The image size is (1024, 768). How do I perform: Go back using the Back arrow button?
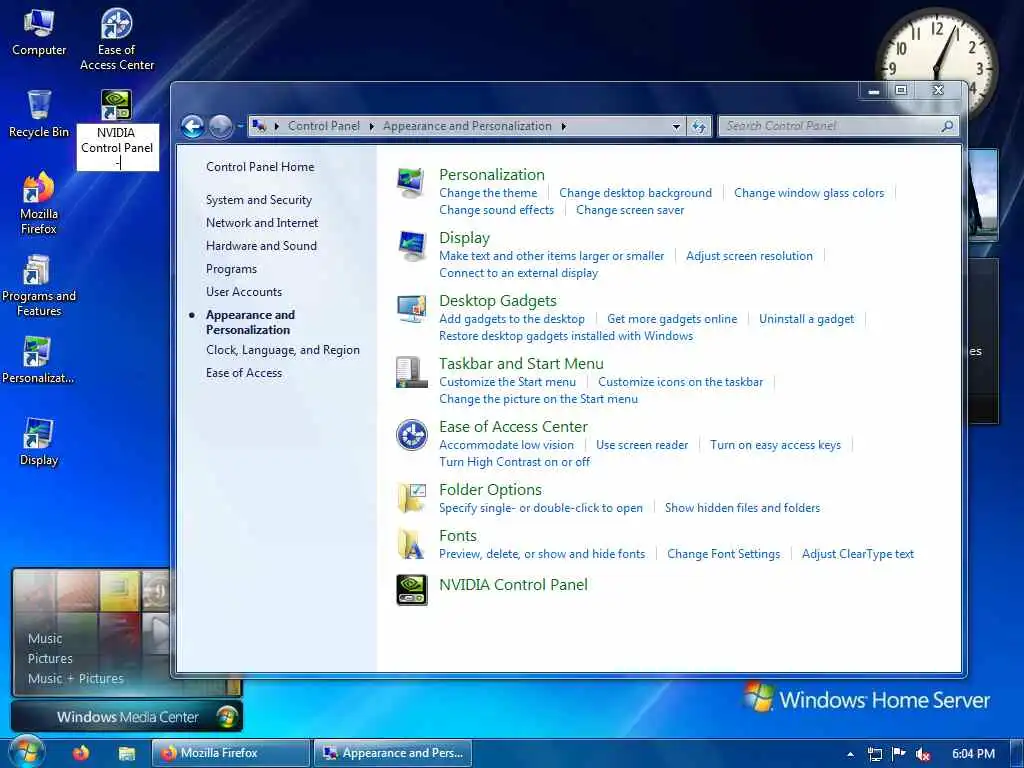[193, 126]
